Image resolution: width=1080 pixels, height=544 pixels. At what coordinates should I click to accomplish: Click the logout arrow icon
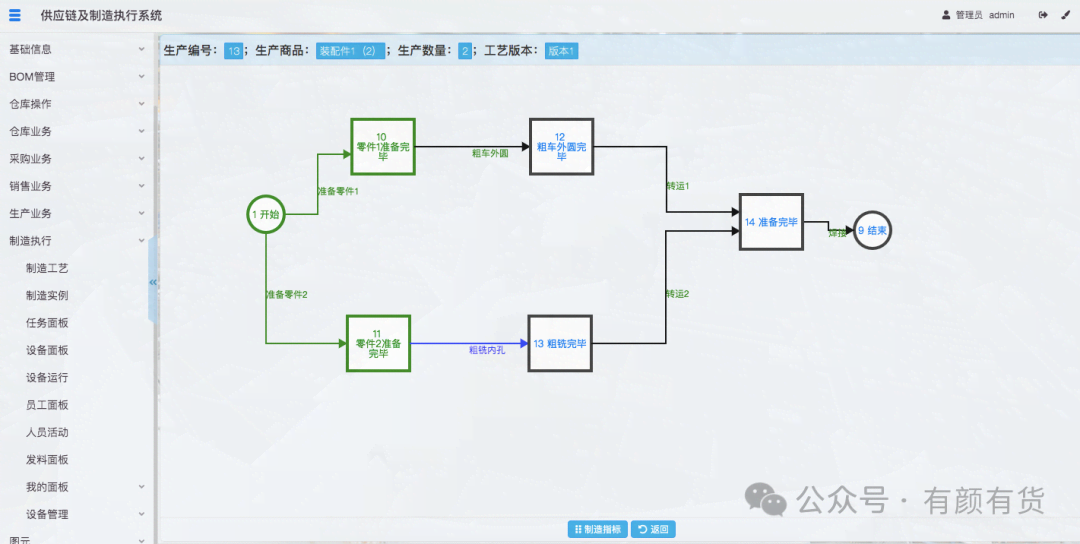click(1043, 15)
